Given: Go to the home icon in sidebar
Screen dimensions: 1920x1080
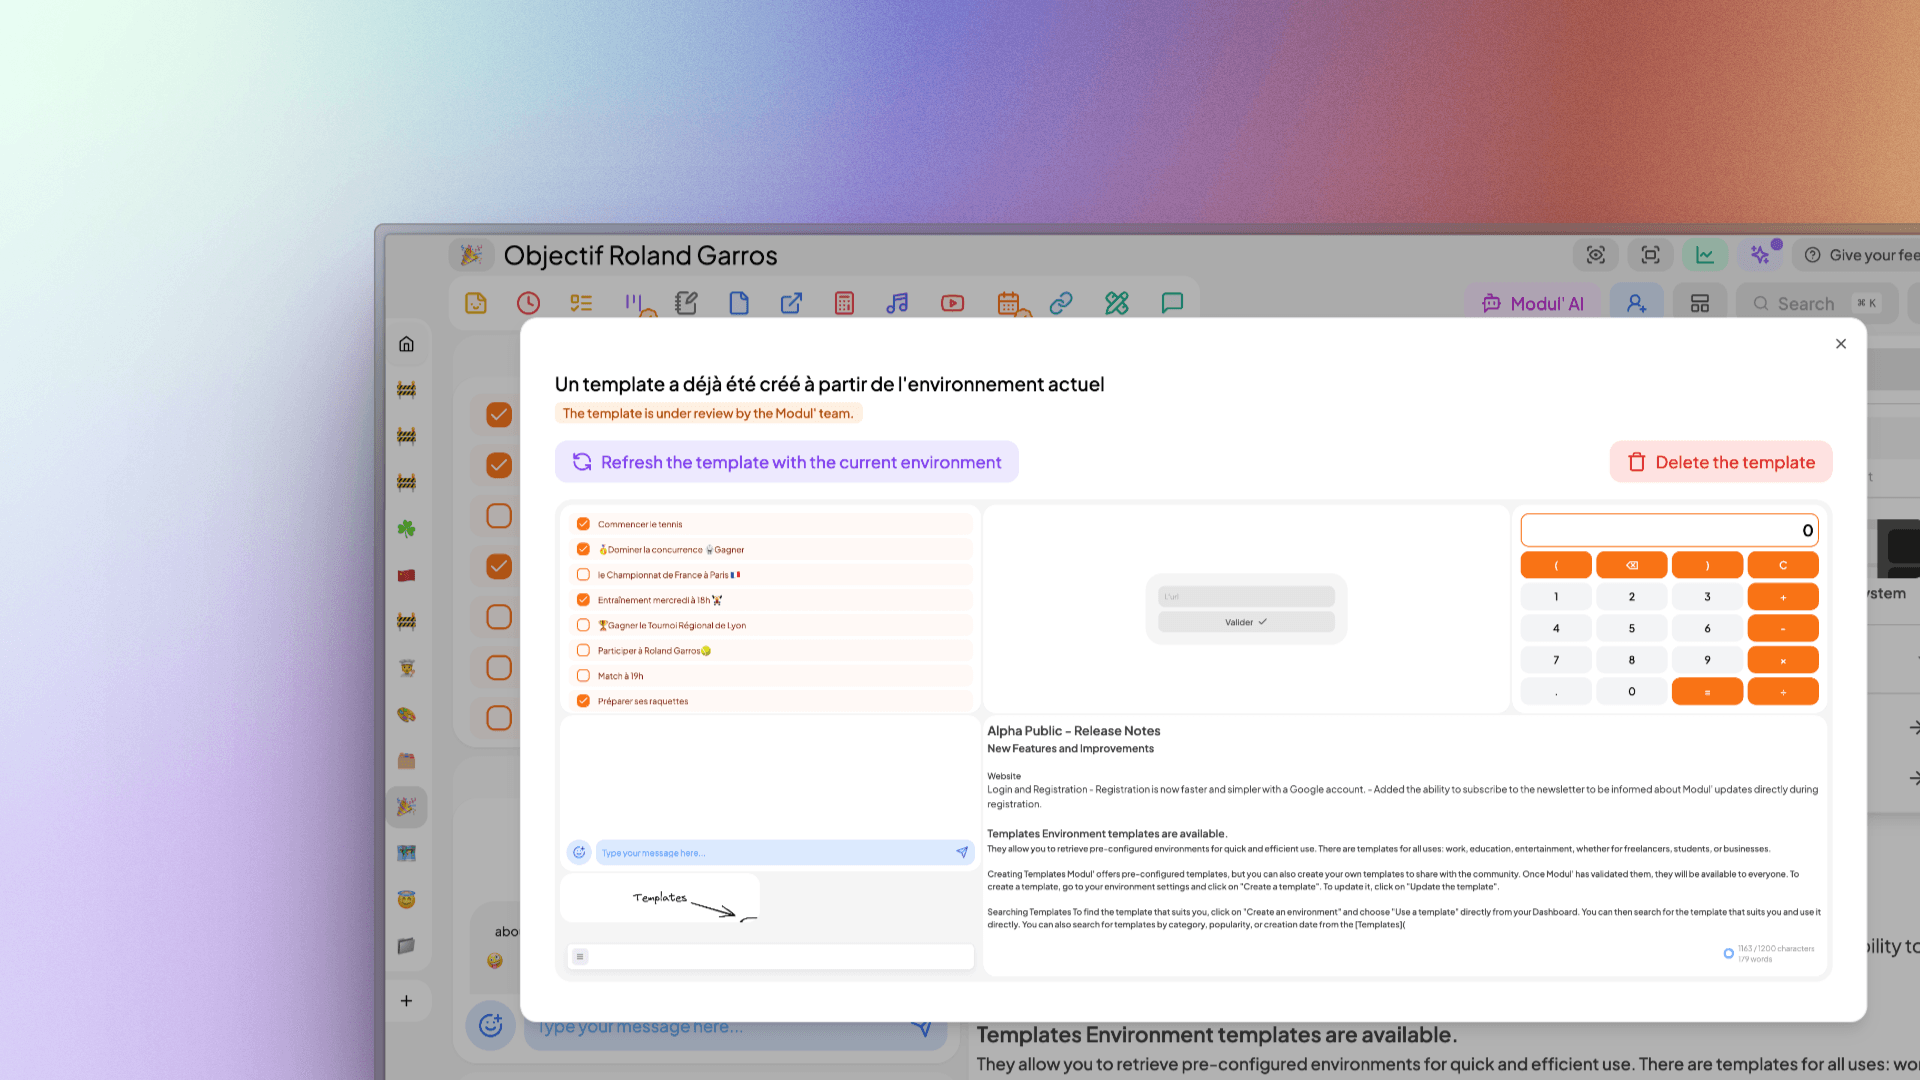Looking at the screenshot, I should pos(406,344).
